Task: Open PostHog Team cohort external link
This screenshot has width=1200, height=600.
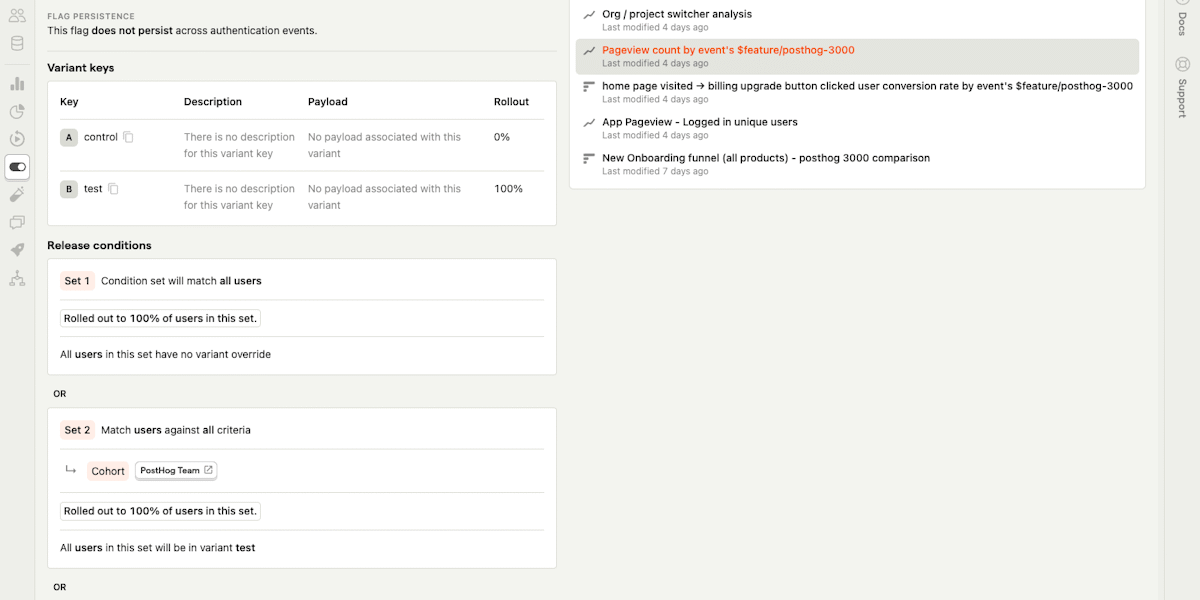Action: [176, 470]
